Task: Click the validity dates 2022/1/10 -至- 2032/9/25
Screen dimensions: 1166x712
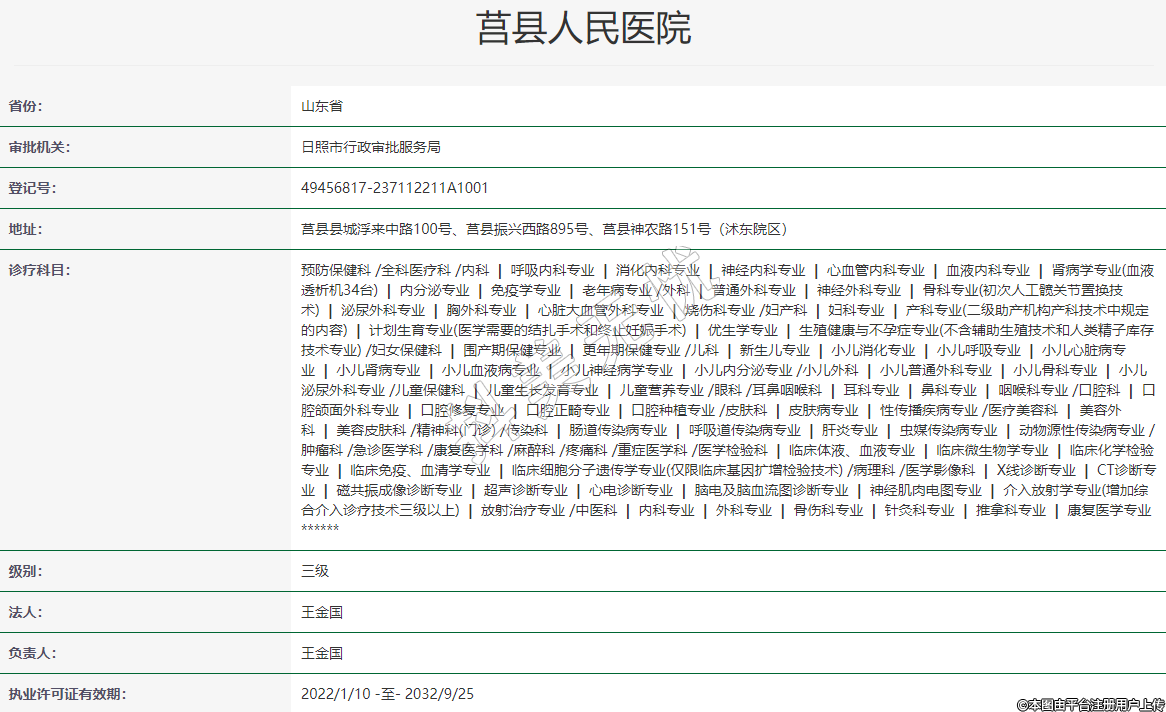Action: pos(387,694)
